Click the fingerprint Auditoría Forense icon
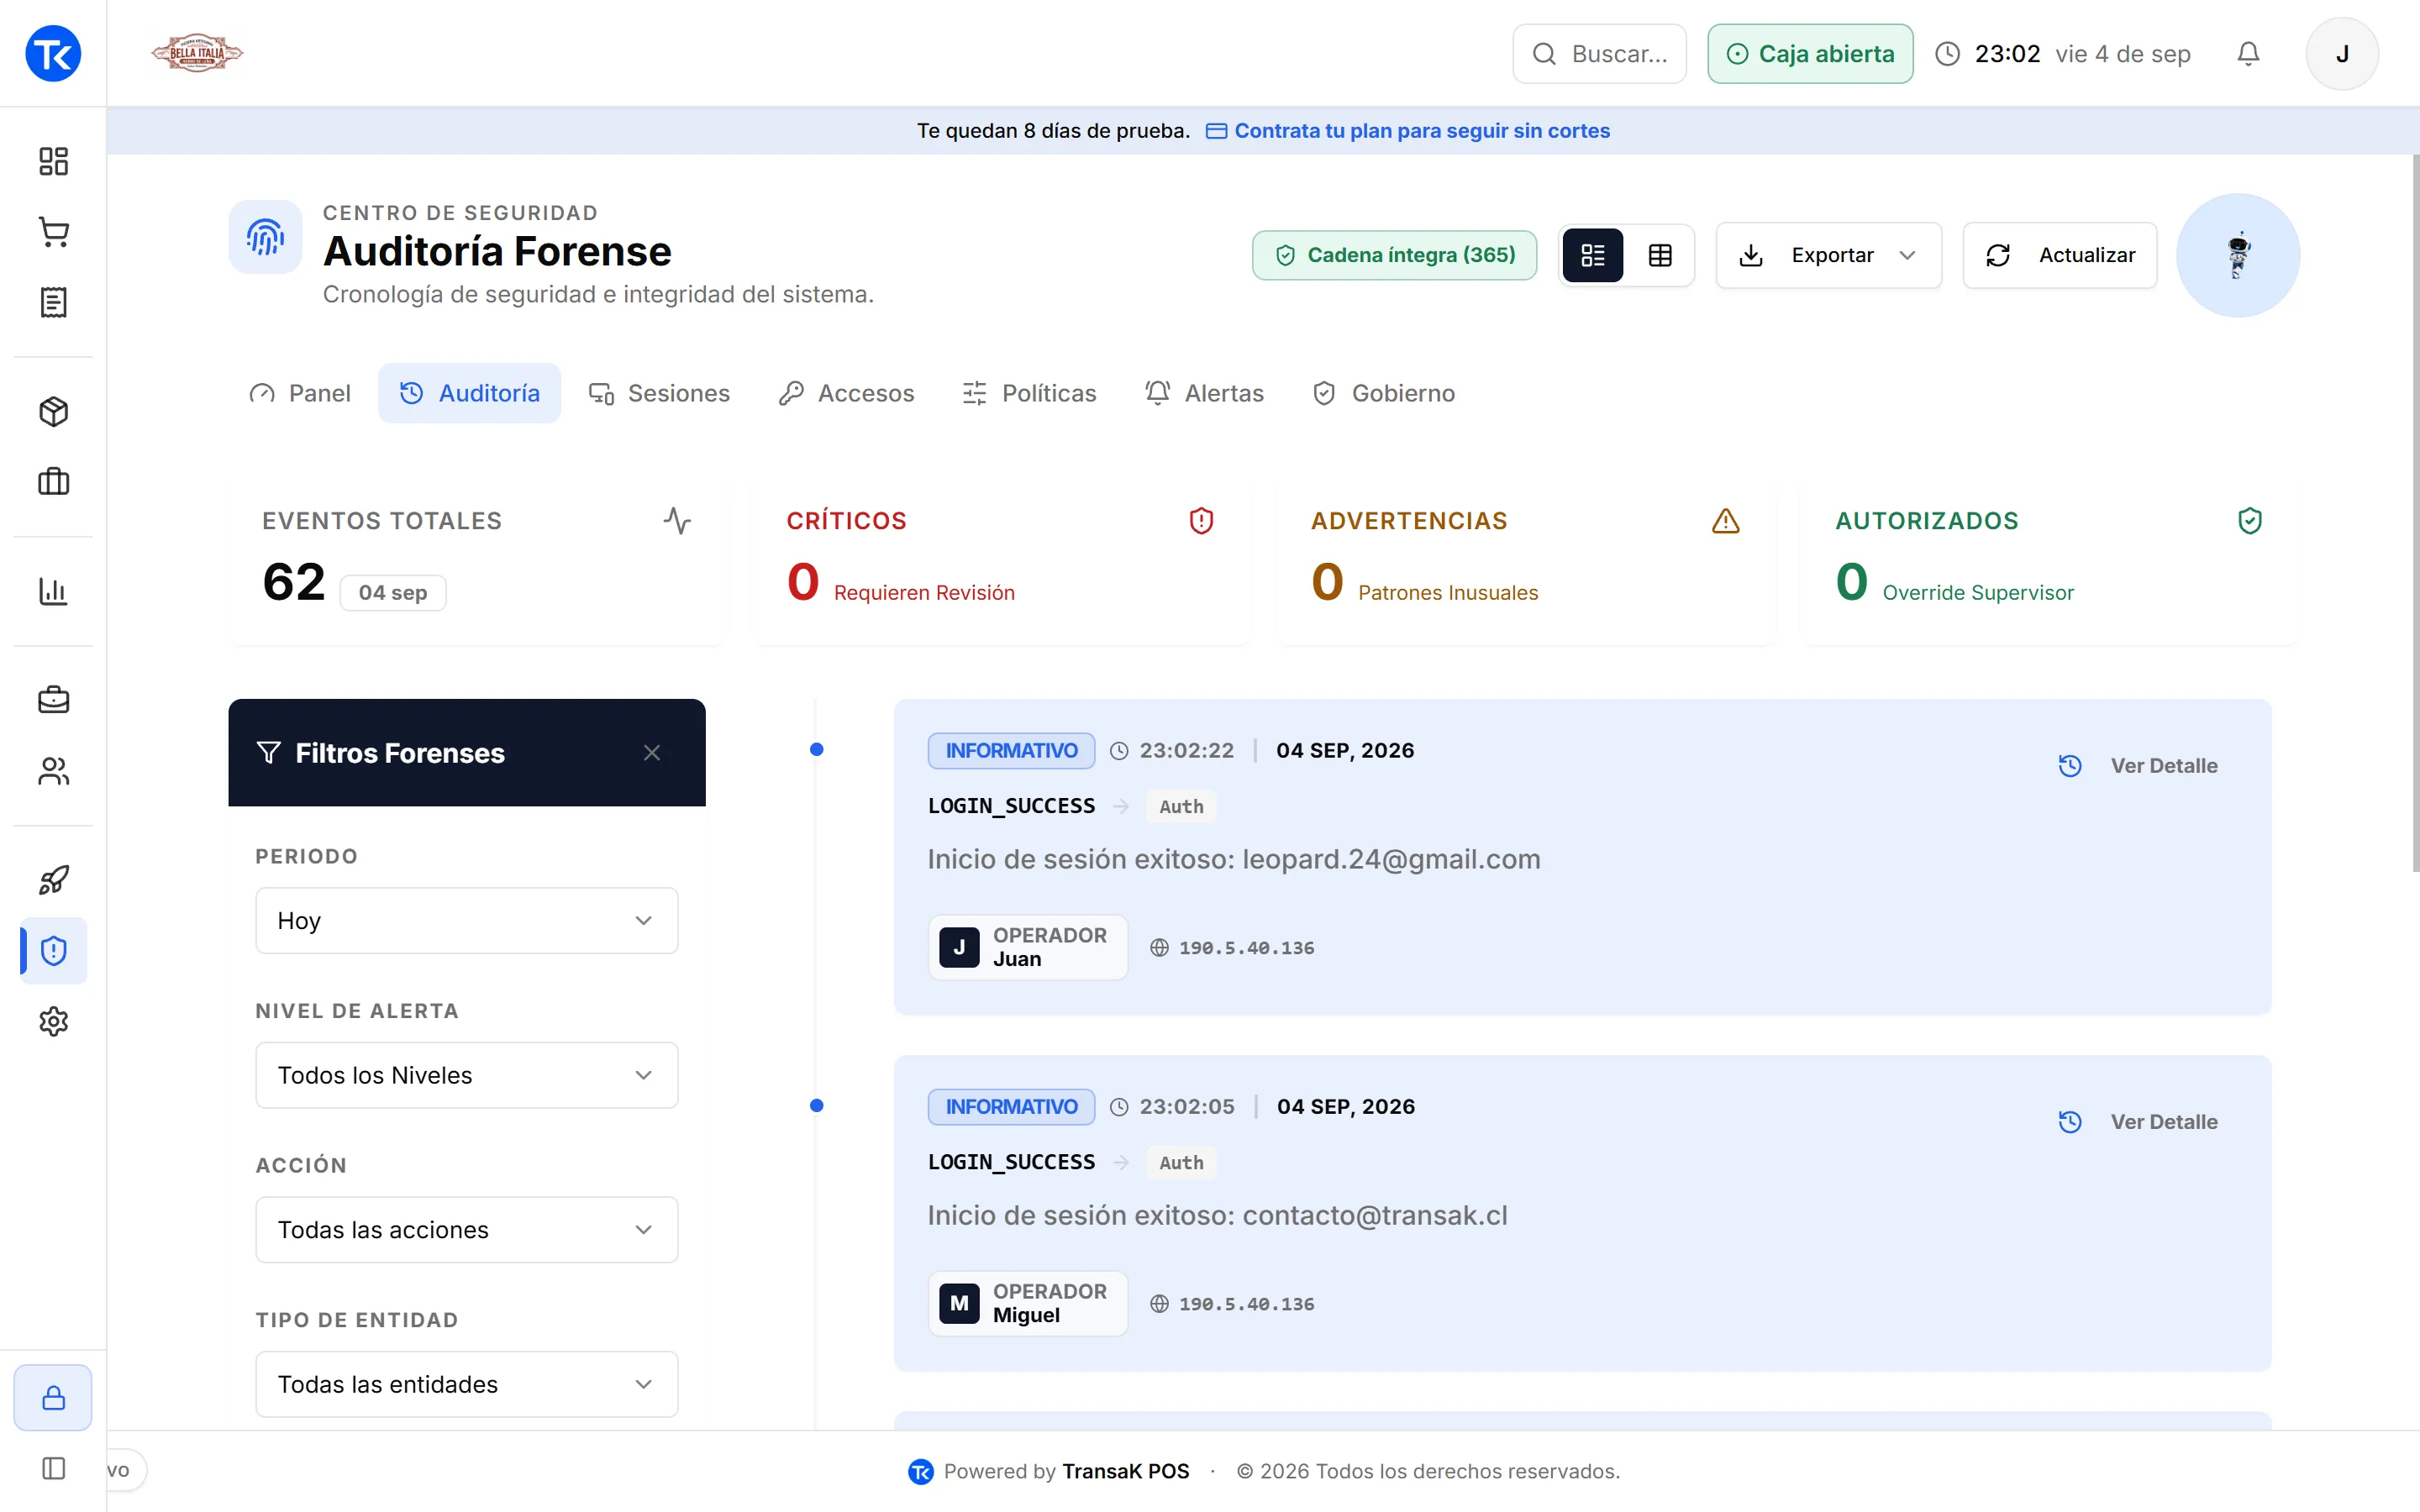 [x=265, y=237]
